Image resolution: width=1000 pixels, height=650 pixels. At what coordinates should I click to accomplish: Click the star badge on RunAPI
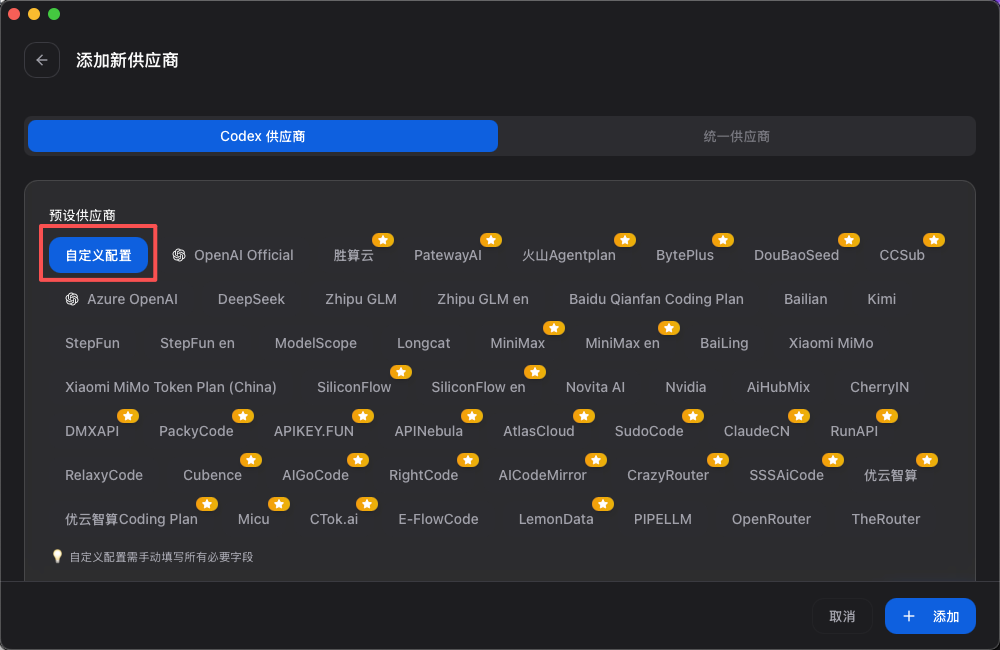pos(887,416)
